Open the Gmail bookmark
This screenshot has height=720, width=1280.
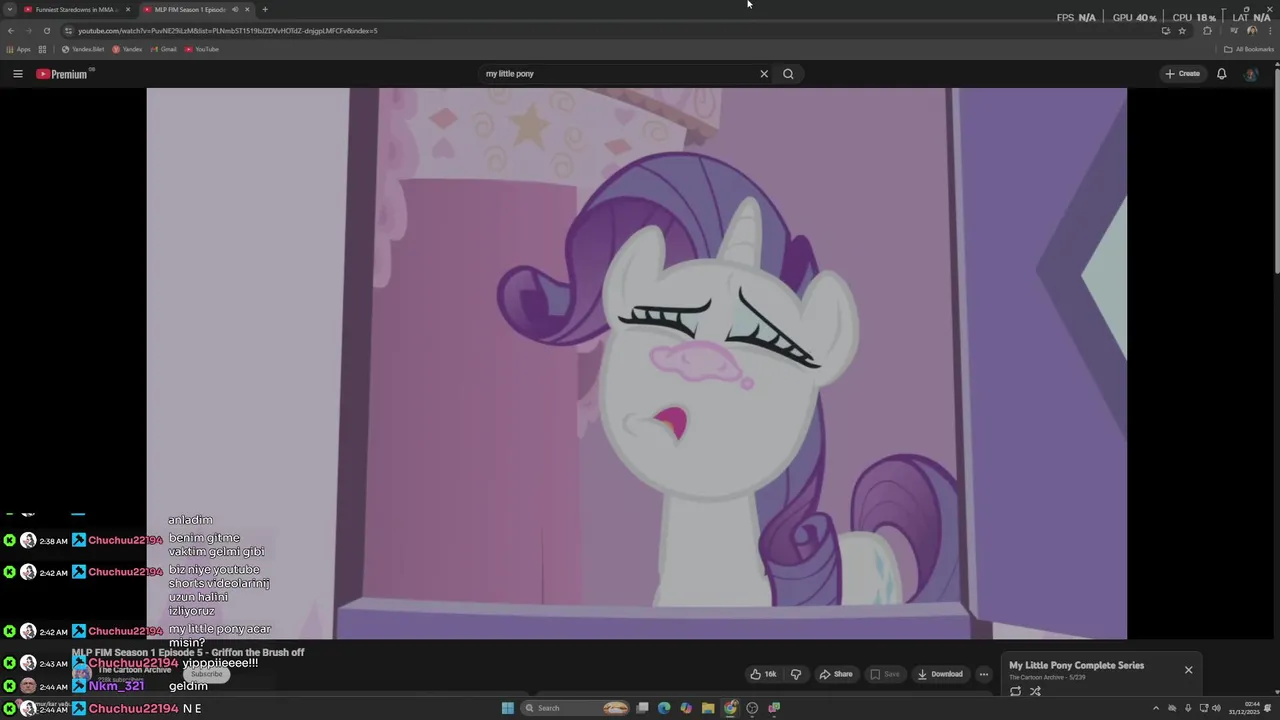click(x=164, y=49)
